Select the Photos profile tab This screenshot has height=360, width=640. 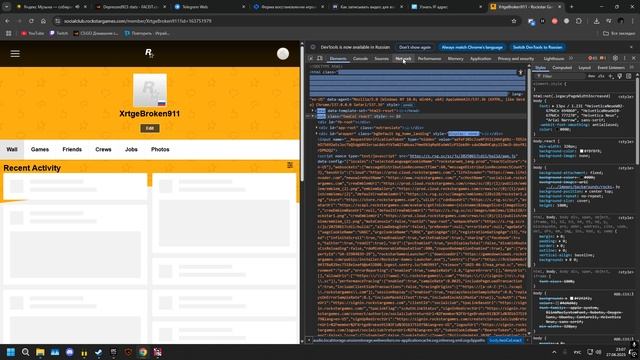click(x=160, y=149)
